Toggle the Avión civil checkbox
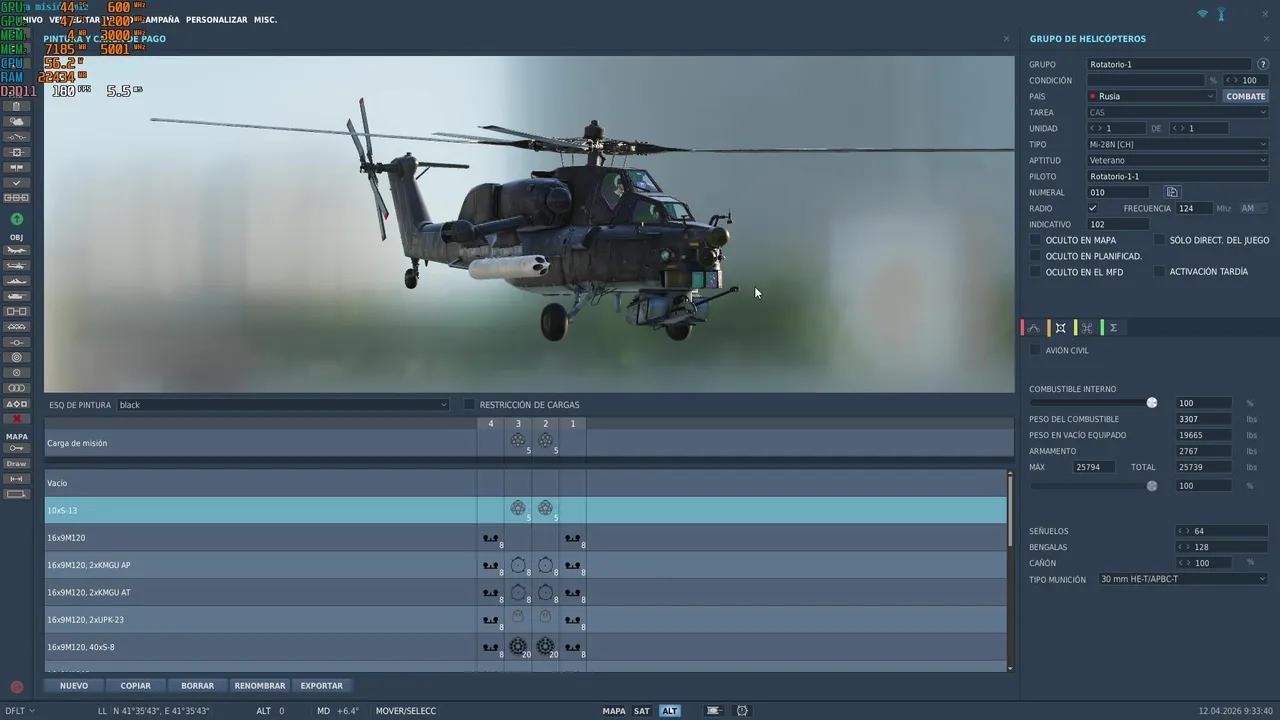 point(1036,350)
